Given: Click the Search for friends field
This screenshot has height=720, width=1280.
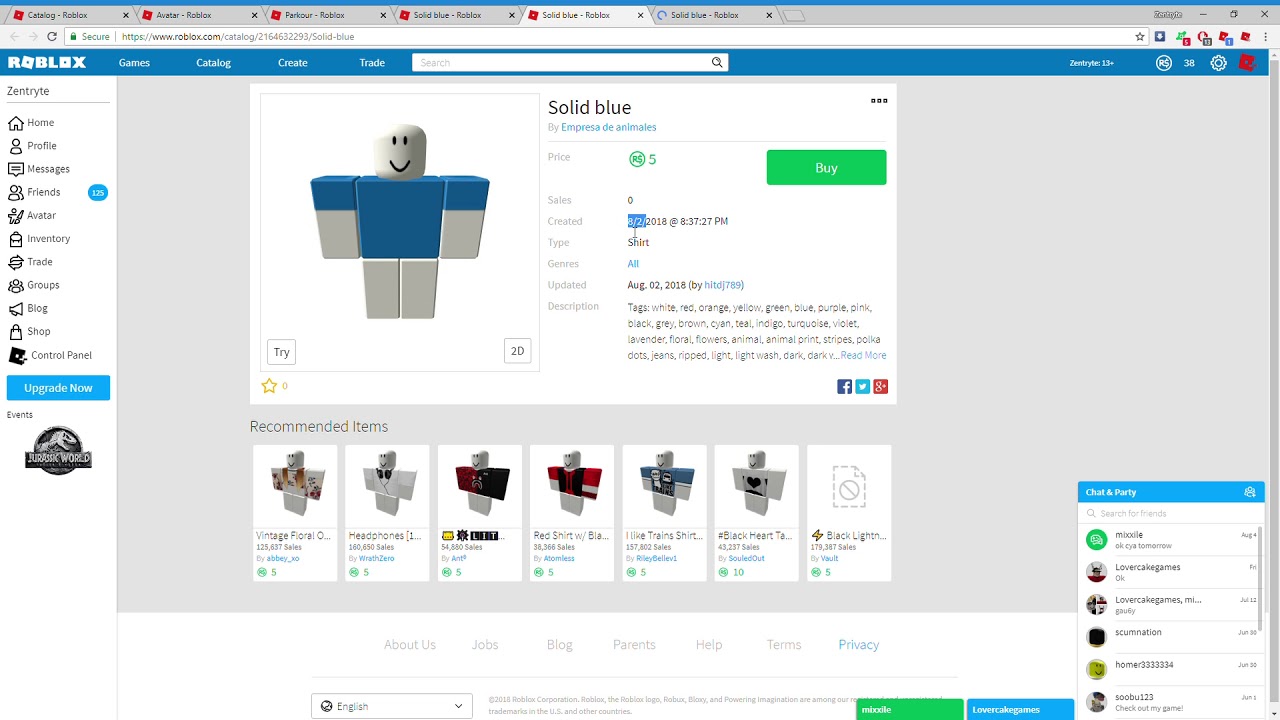Looking at the screenshot, I should click(1171, 513).
